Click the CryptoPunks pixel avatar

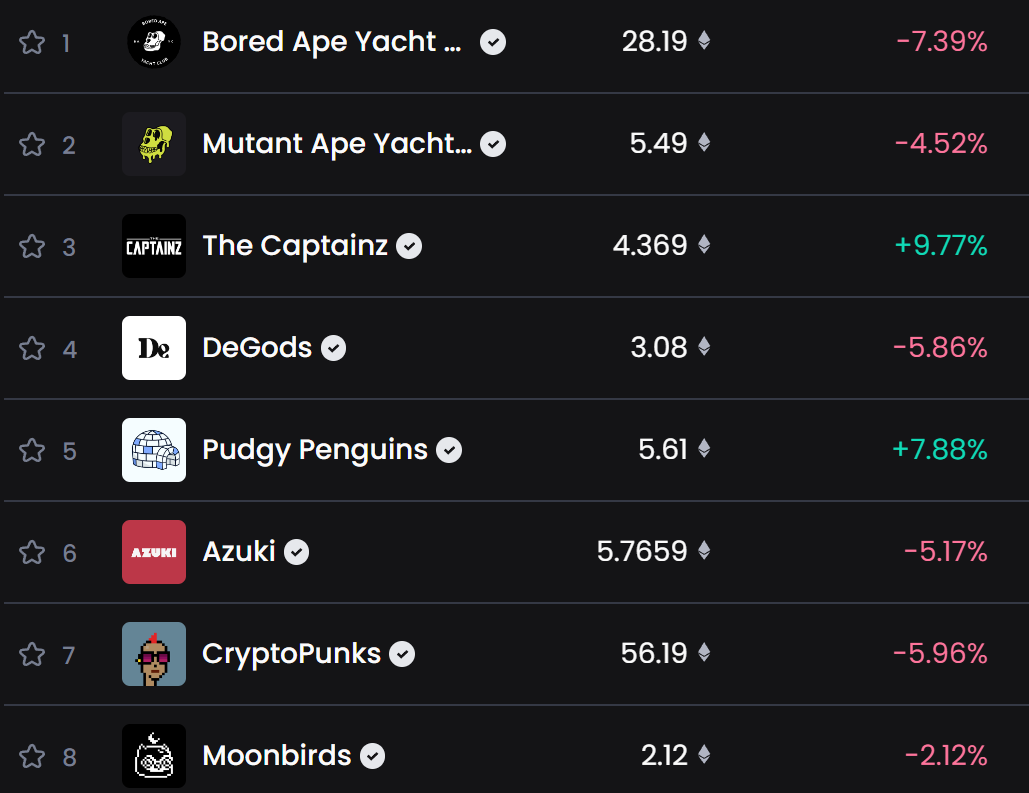click(x=154, y=654)
